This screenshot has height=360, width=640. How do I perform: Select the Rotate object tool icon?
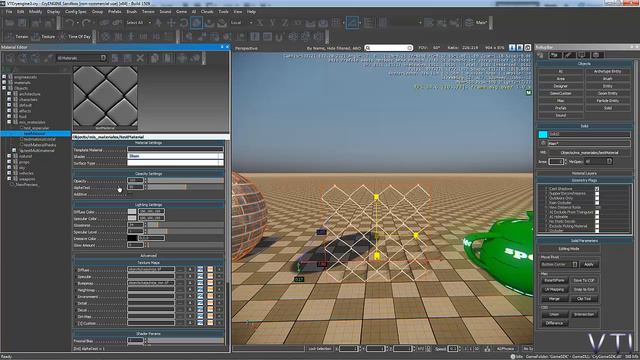184,23
